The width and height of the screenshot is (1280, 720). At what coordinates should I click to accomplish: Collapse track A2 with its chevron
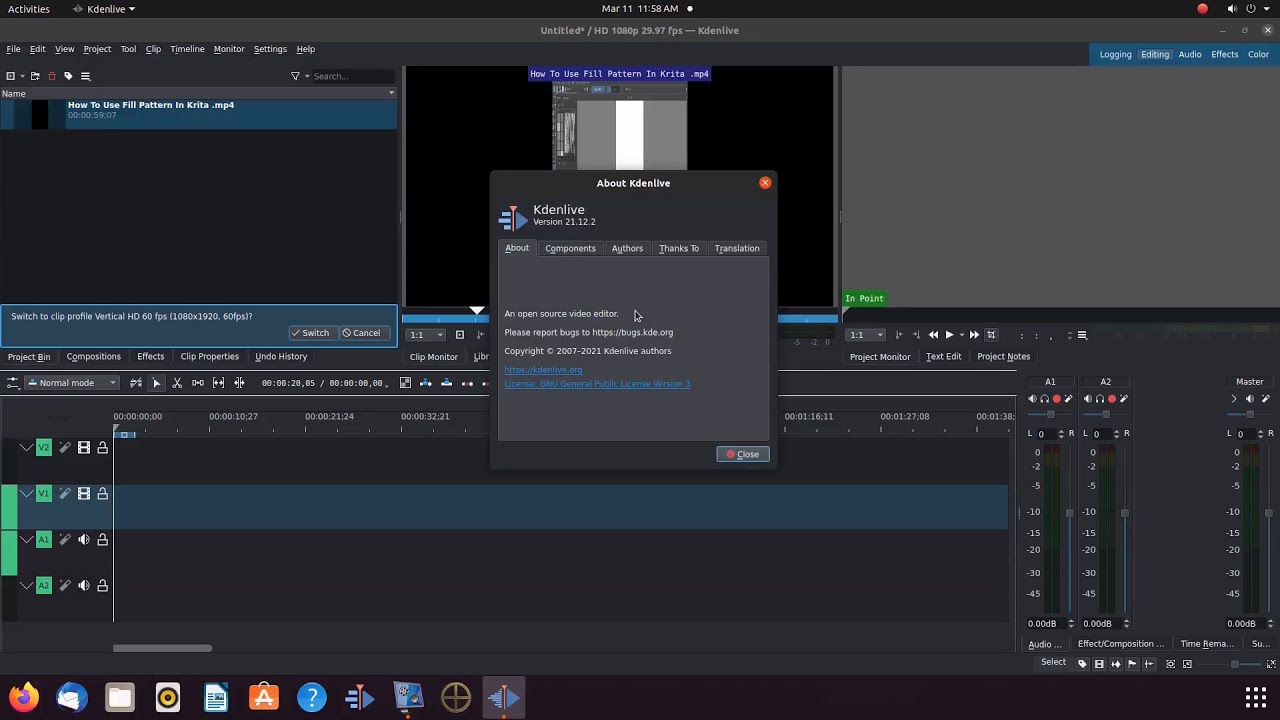coord(27,586)
